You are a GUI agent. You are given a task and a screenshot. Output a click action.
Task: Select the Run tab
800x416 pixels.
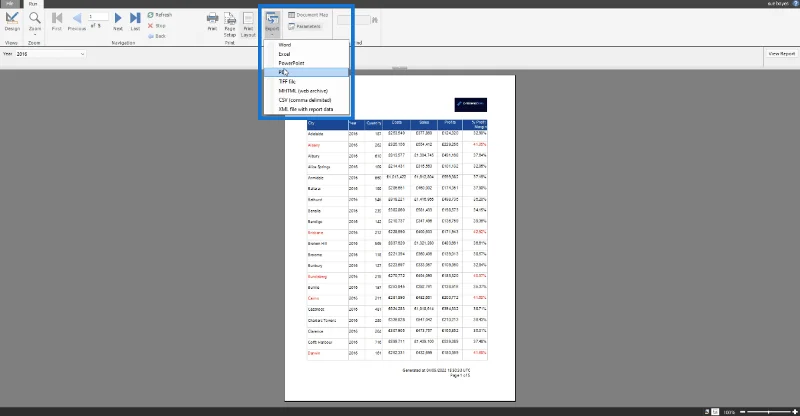click(x=33, y=4)
